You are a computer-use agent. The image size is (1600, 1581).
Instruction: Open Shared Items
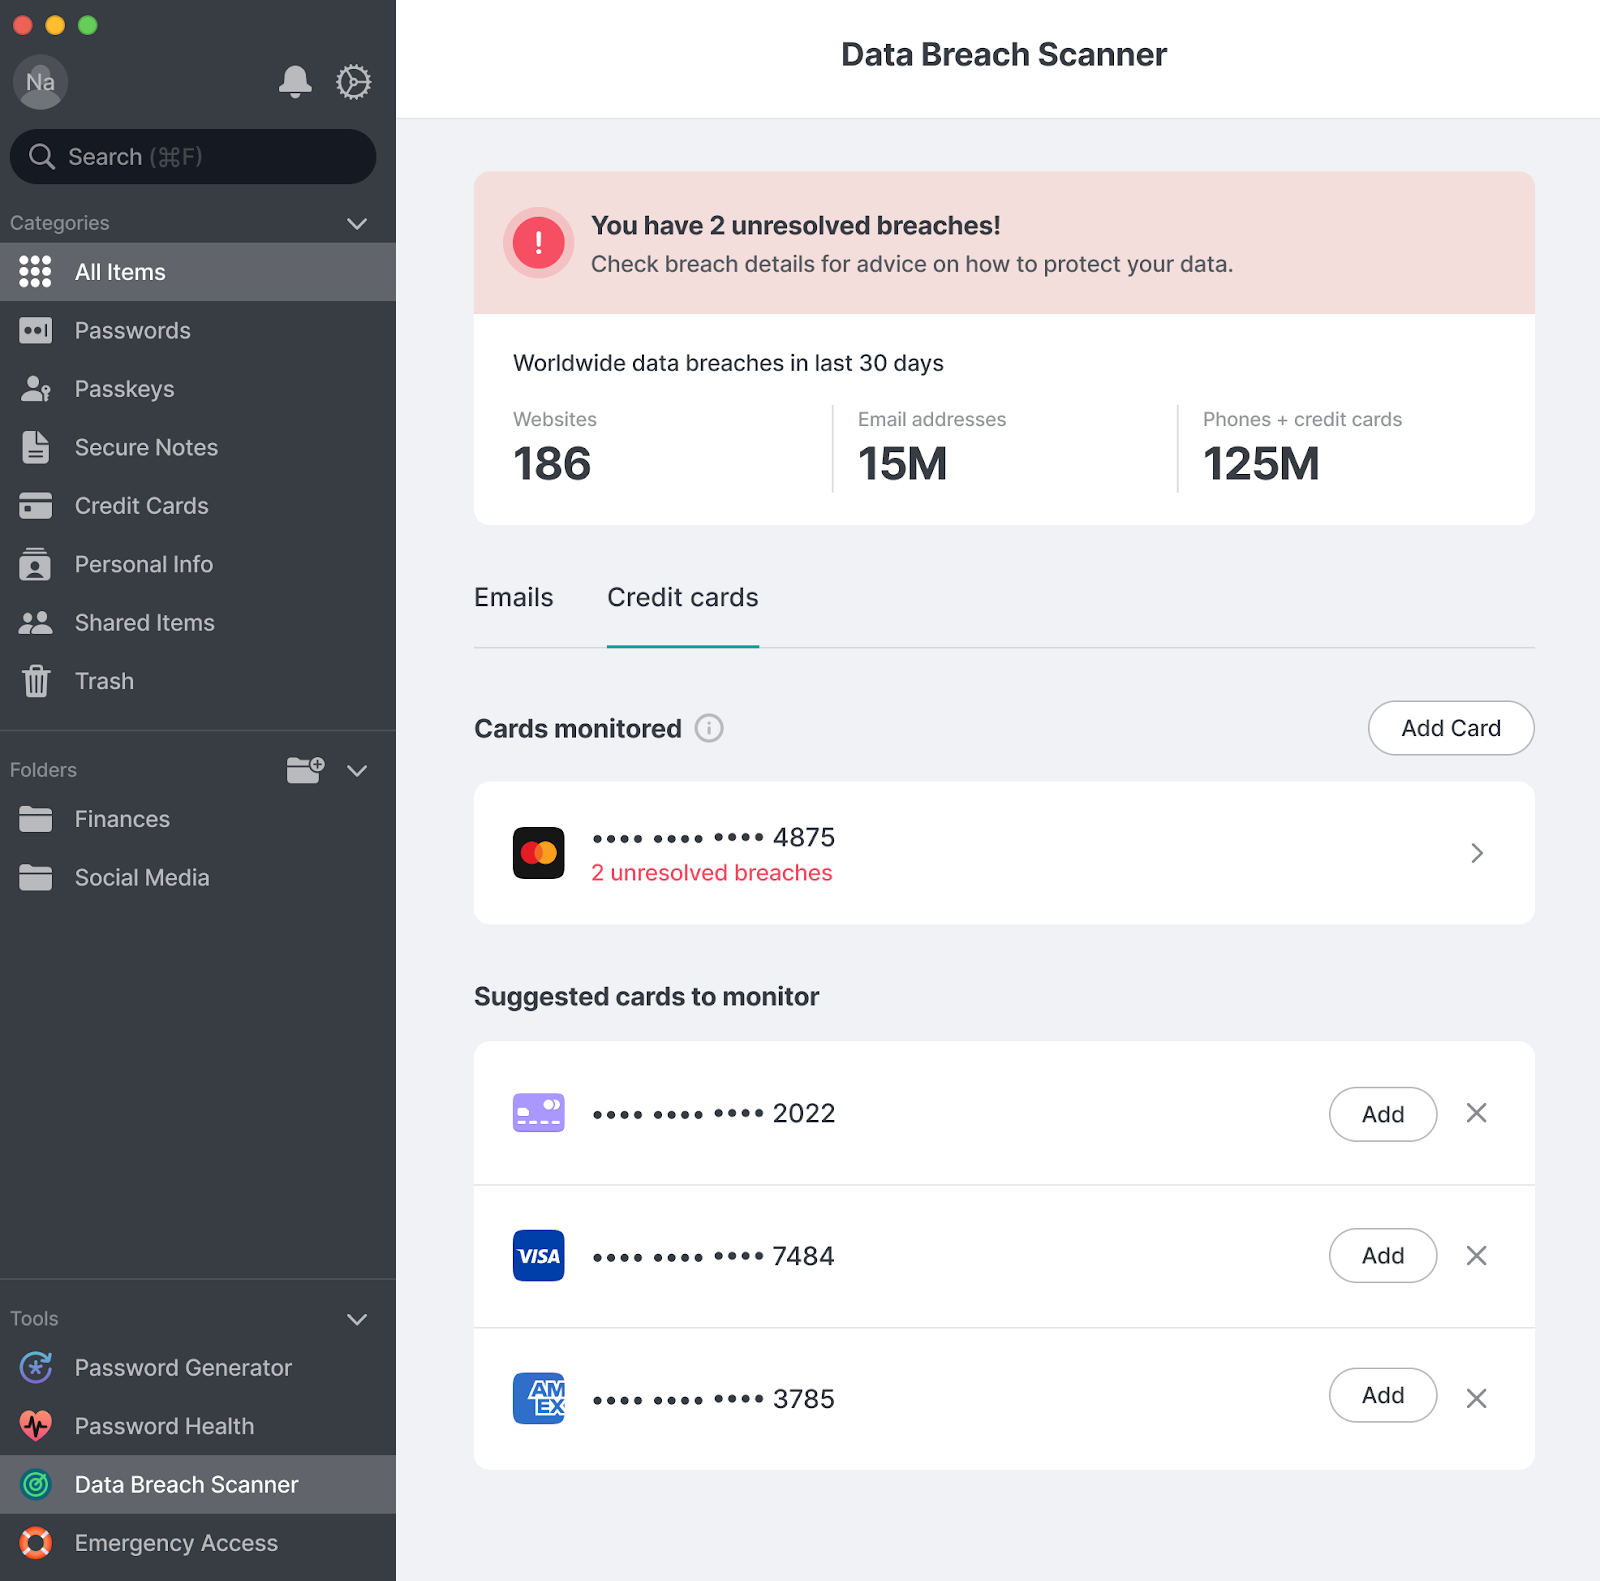click(x=144, y=622)
